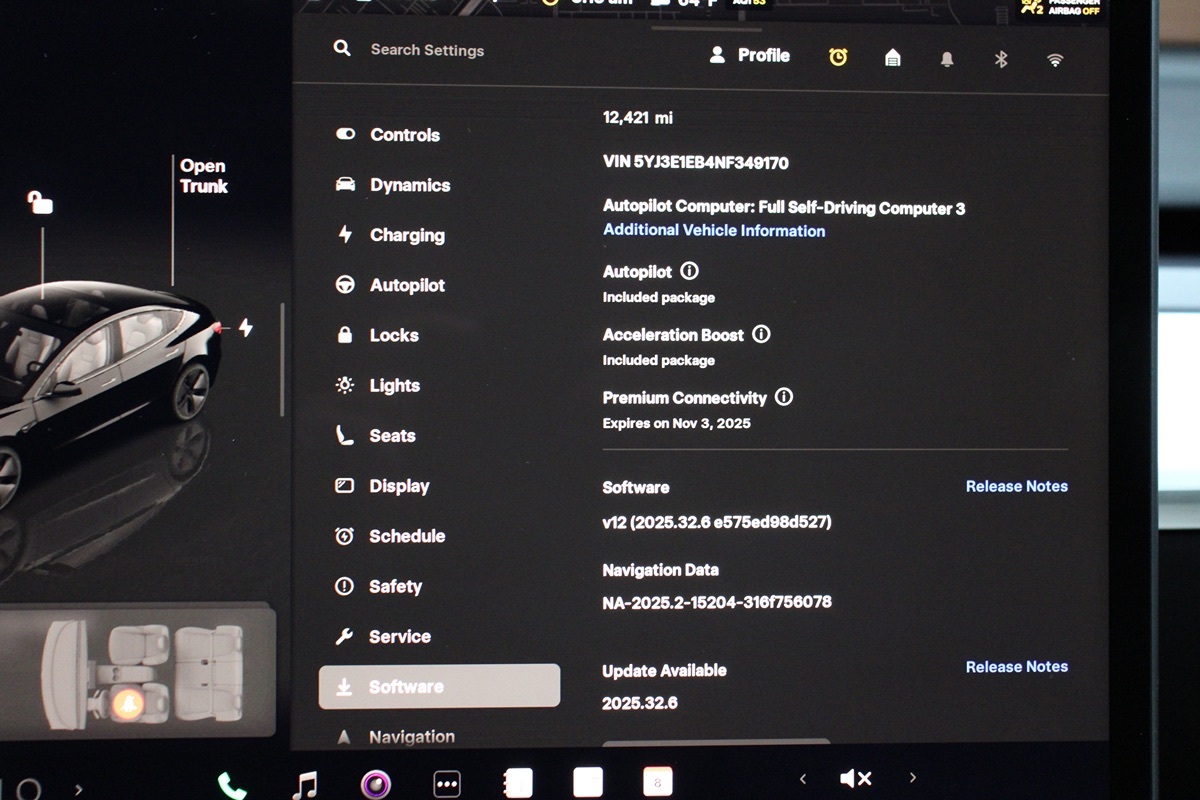
Task: Open Additional Vehicle Information link
Action: click(x=714, y=230)
